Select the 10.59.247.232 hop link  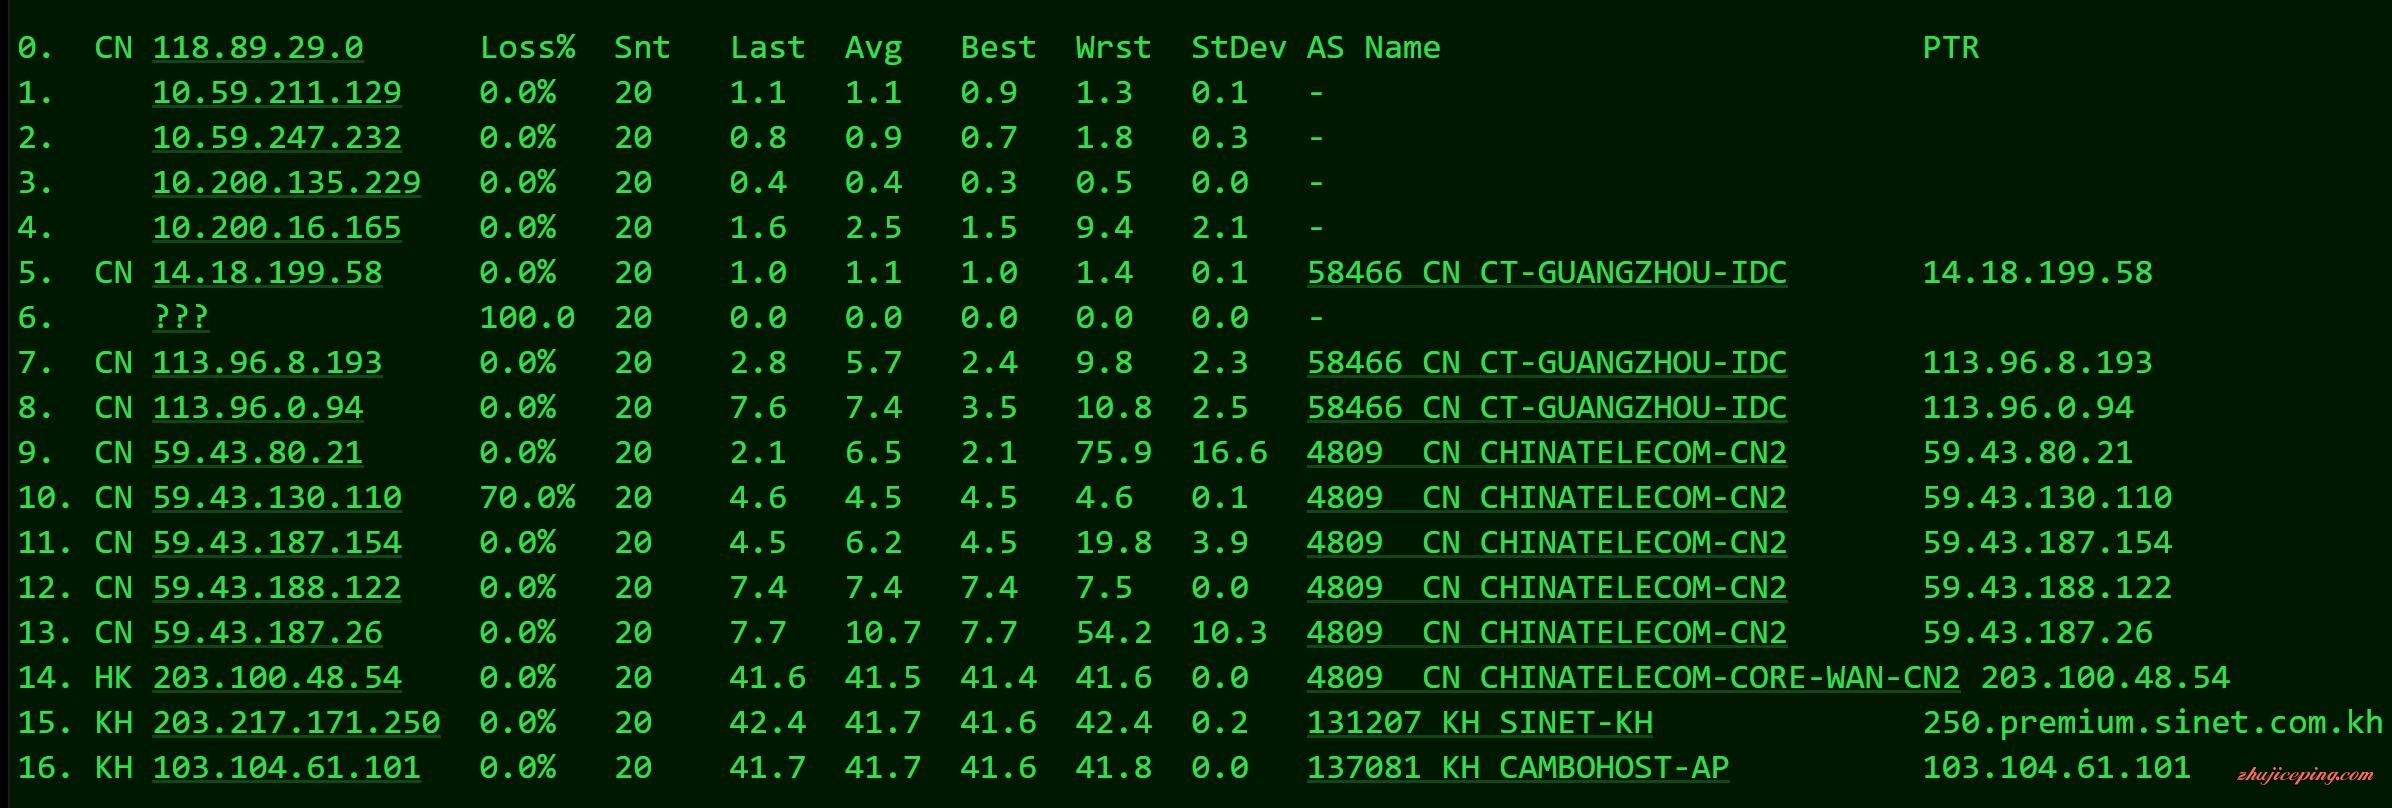(x=277, y=138)
